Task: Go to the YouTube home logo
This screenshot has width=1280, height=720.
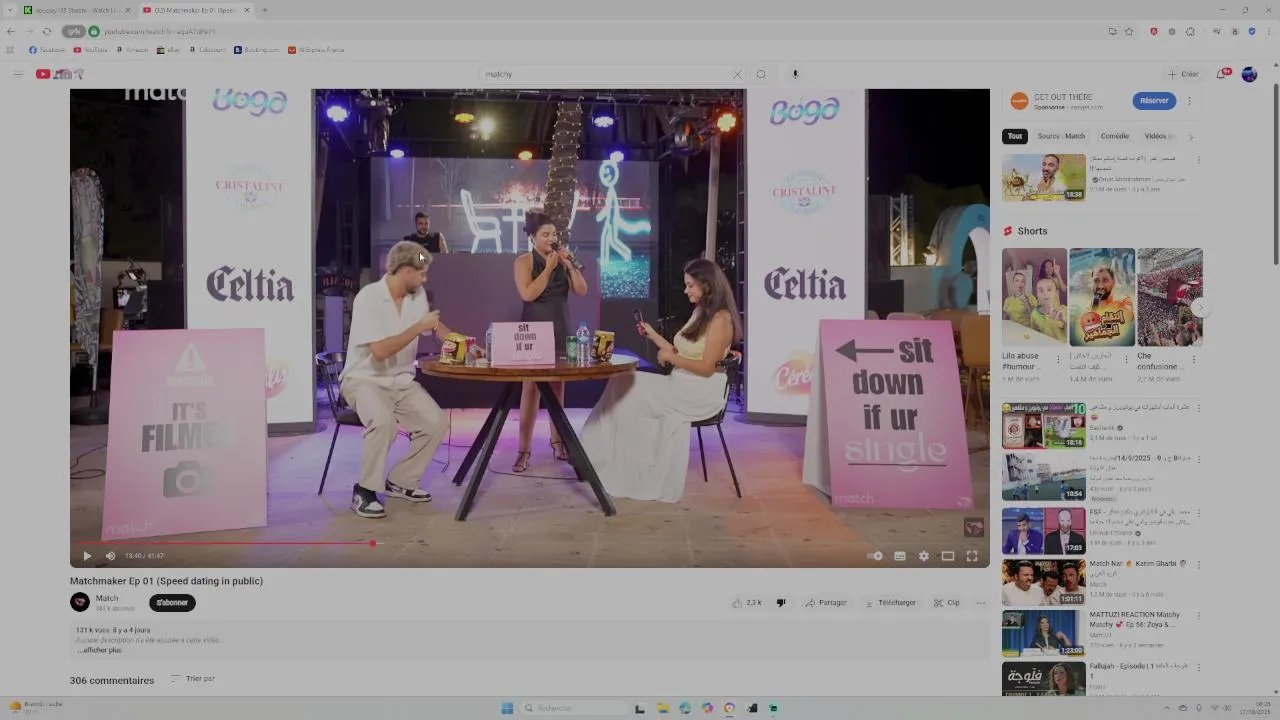Action: 58,74
